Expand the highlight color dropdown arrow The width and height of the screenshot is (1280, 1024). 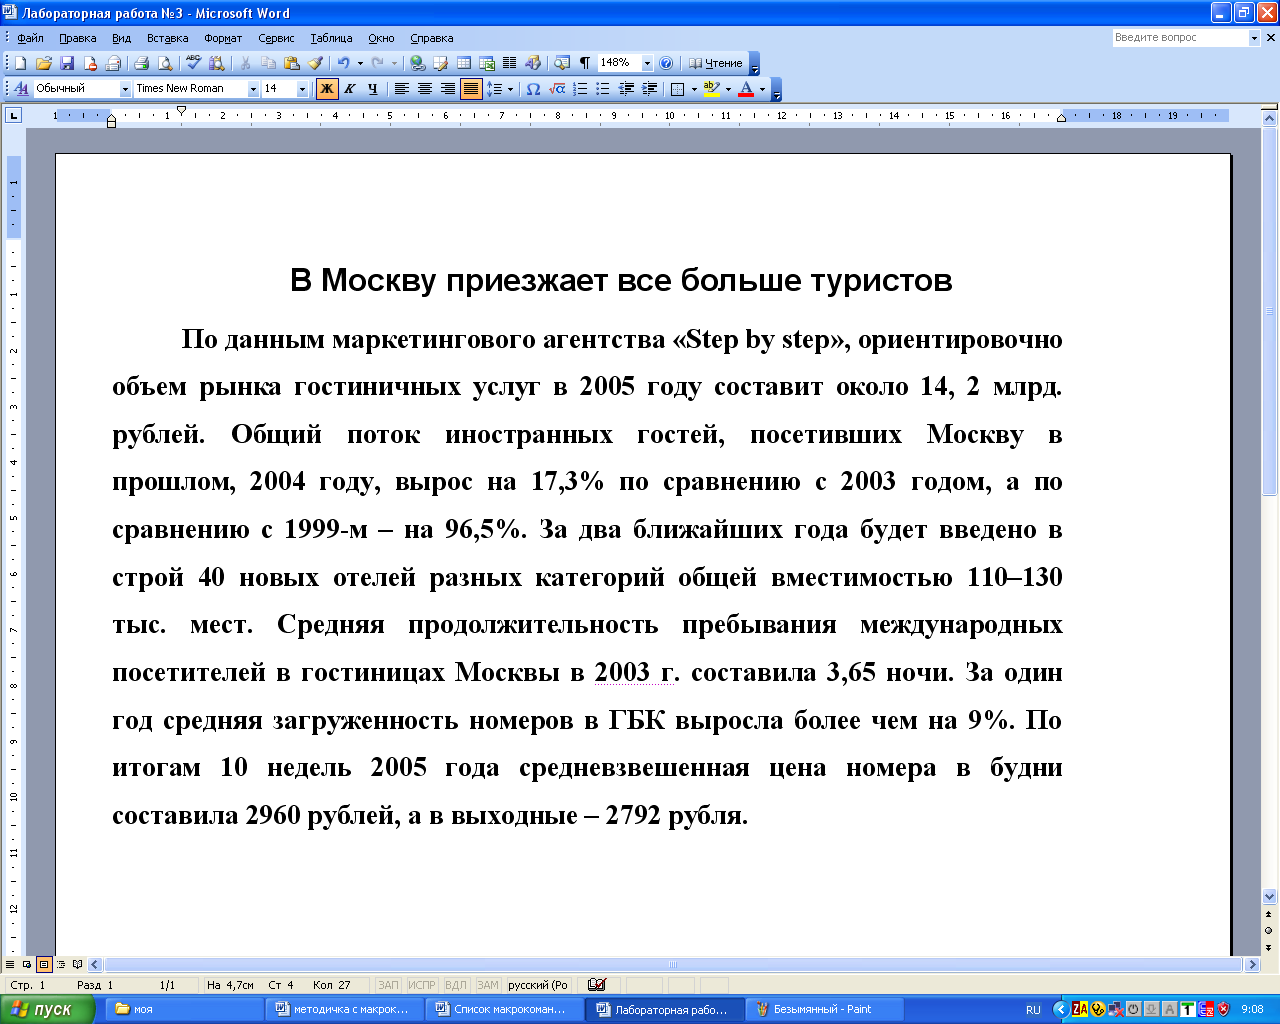(x=728, y=89)
